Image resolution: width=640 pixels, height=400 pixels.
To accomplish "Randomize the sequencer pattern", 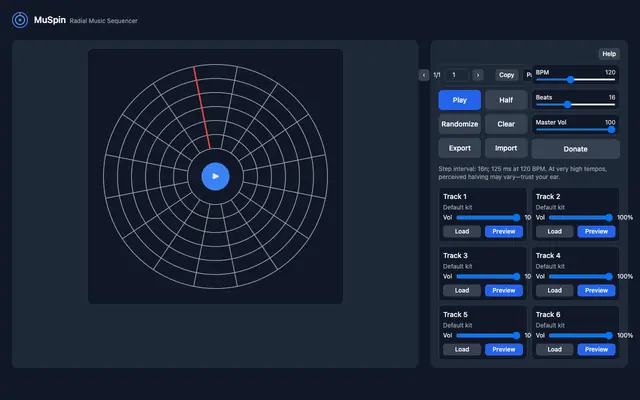I will tap(460, 124).
